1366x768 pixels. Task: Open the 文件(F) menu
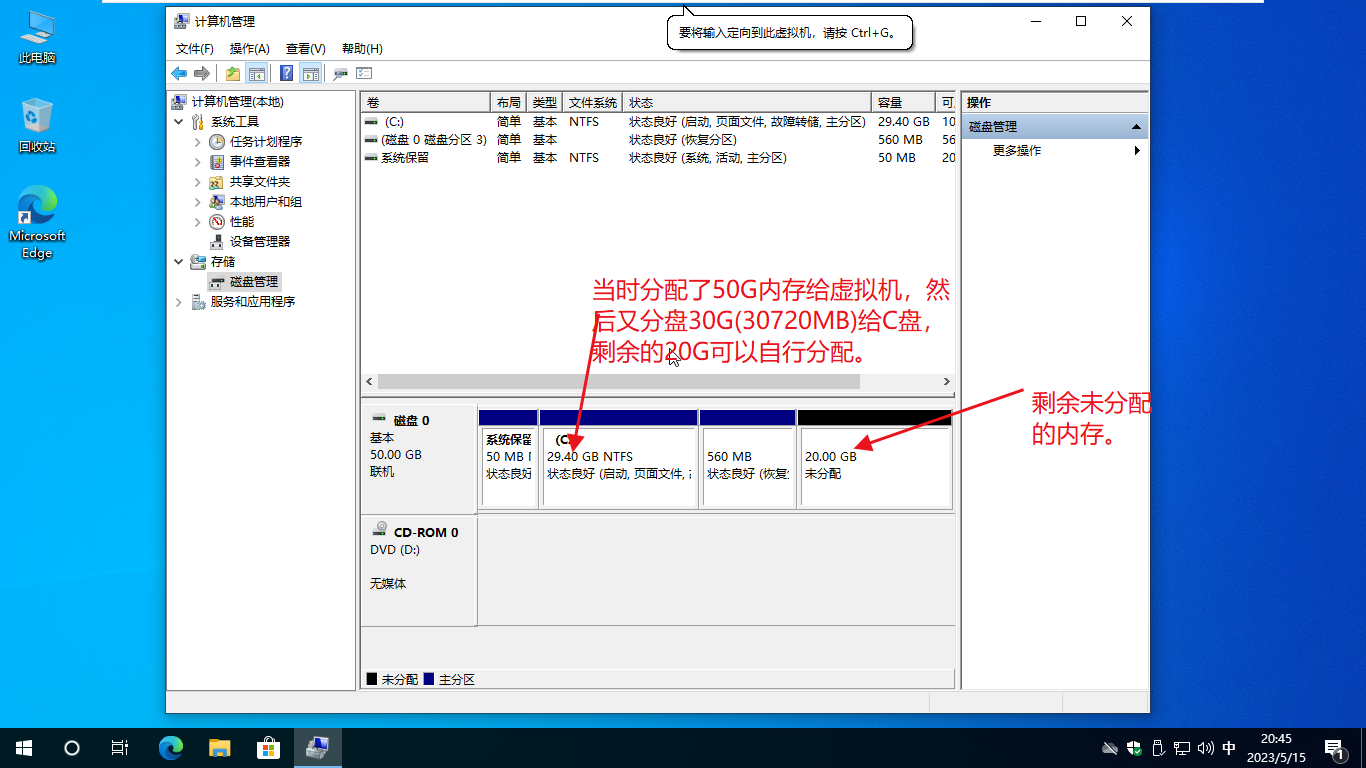coord(195,48)
